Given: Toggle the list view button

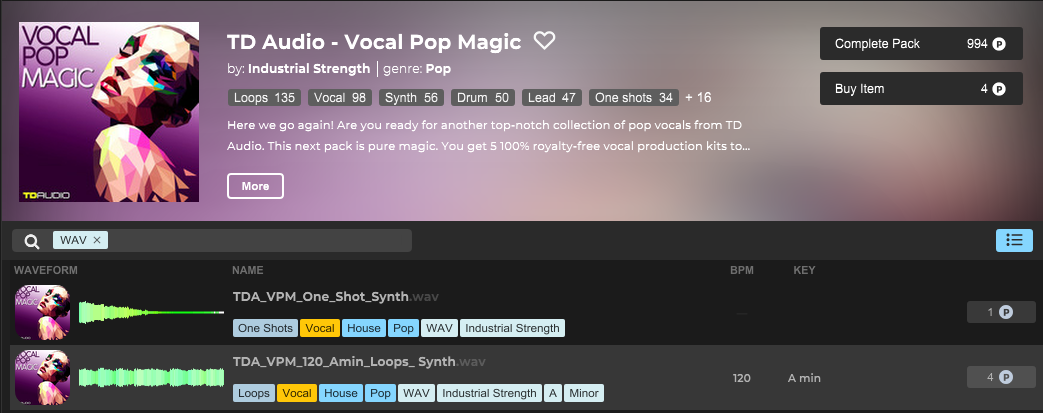Looking at the screenshot, I should click(1014, 240).
